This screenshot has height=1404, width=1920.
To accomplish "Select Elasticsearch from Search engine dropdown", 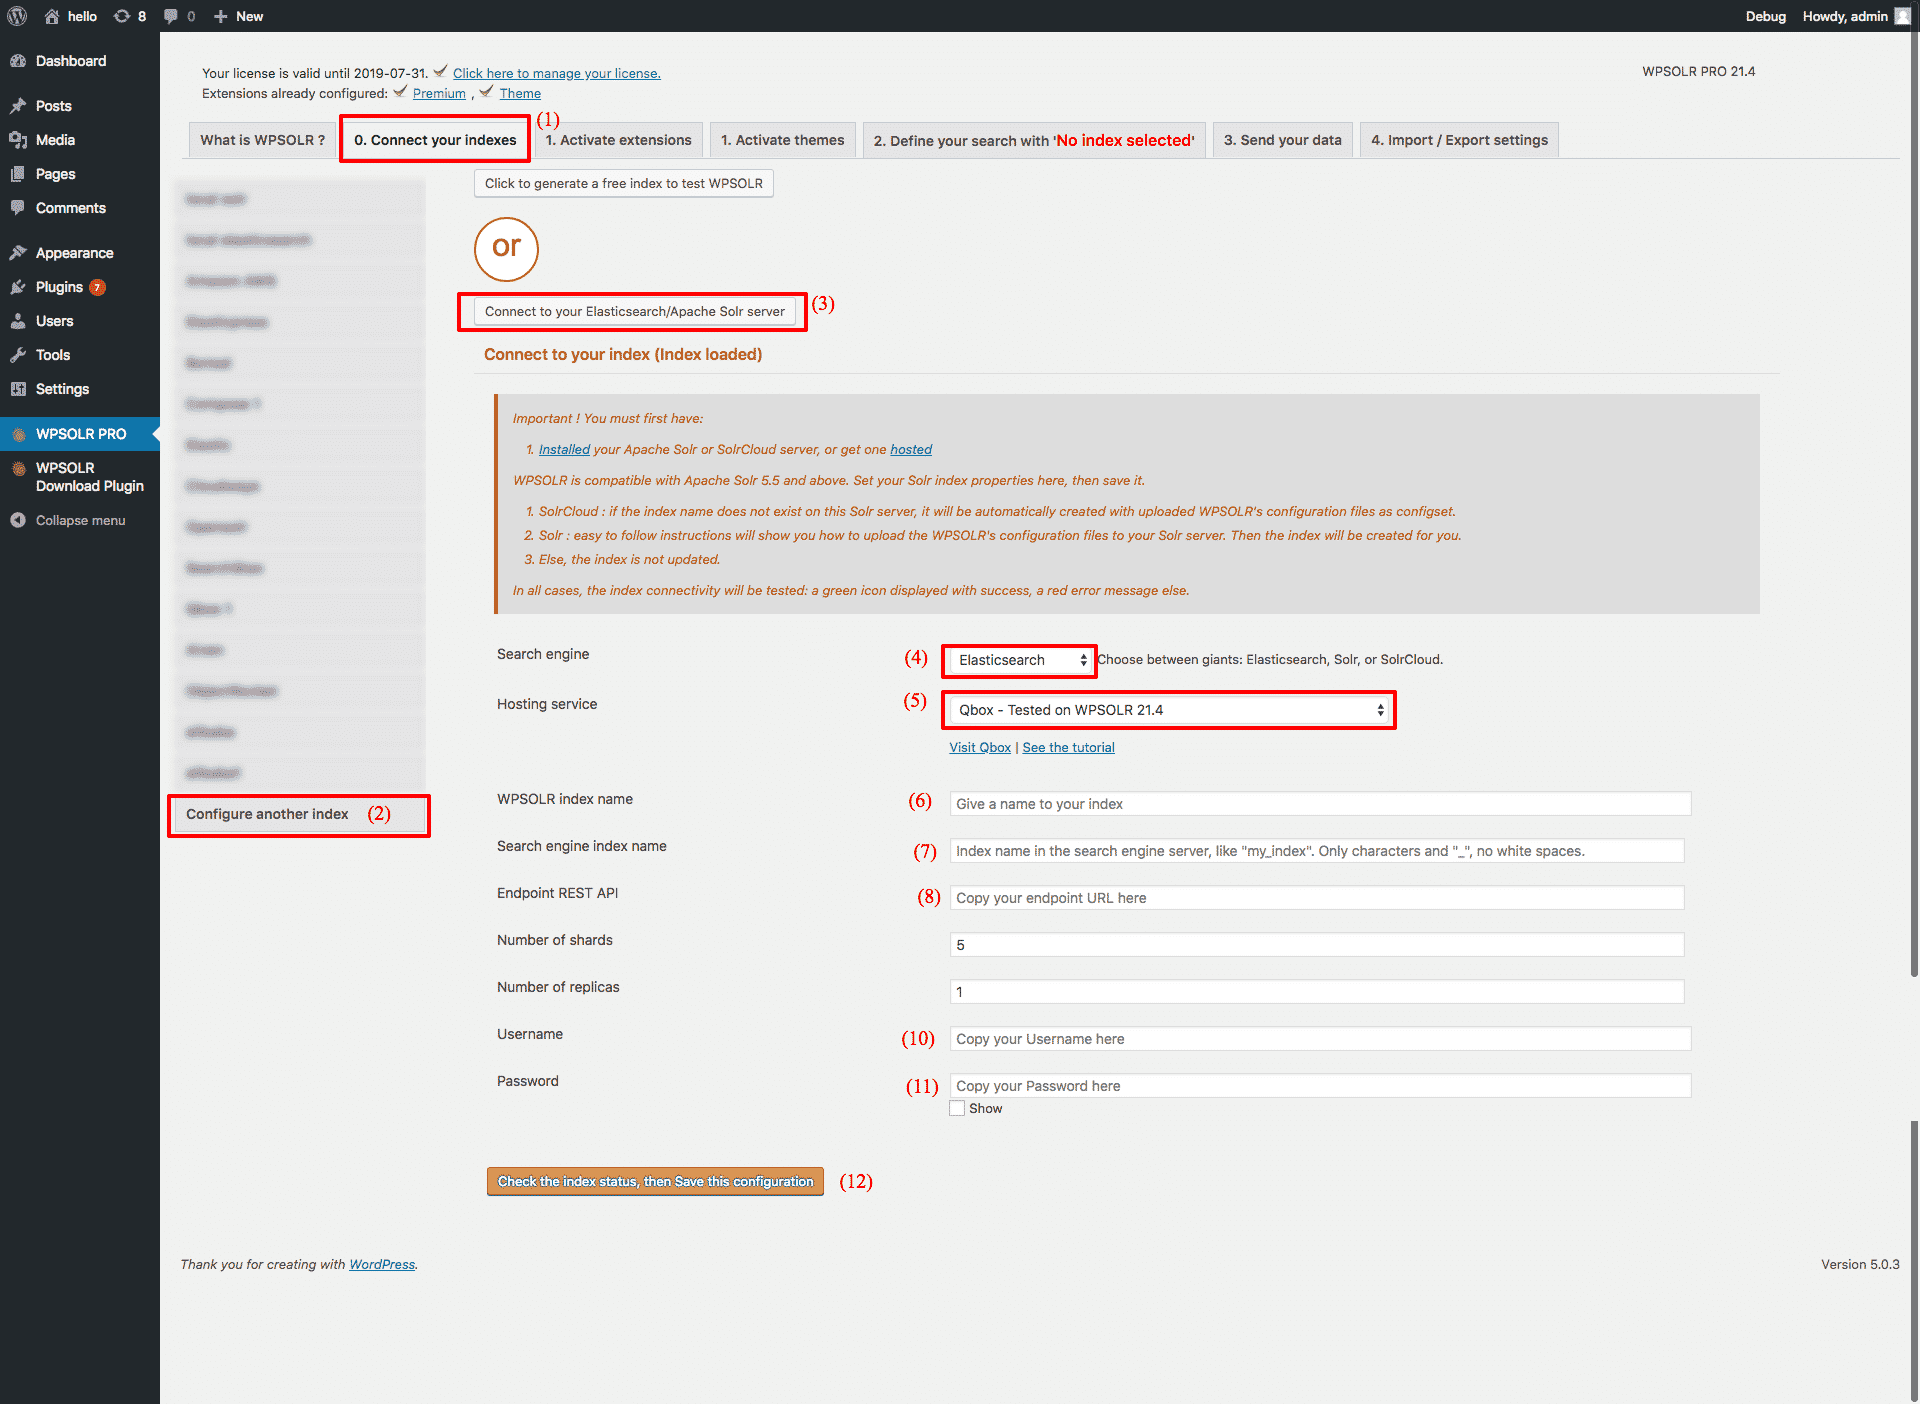I will click(x=1018, y=659).
